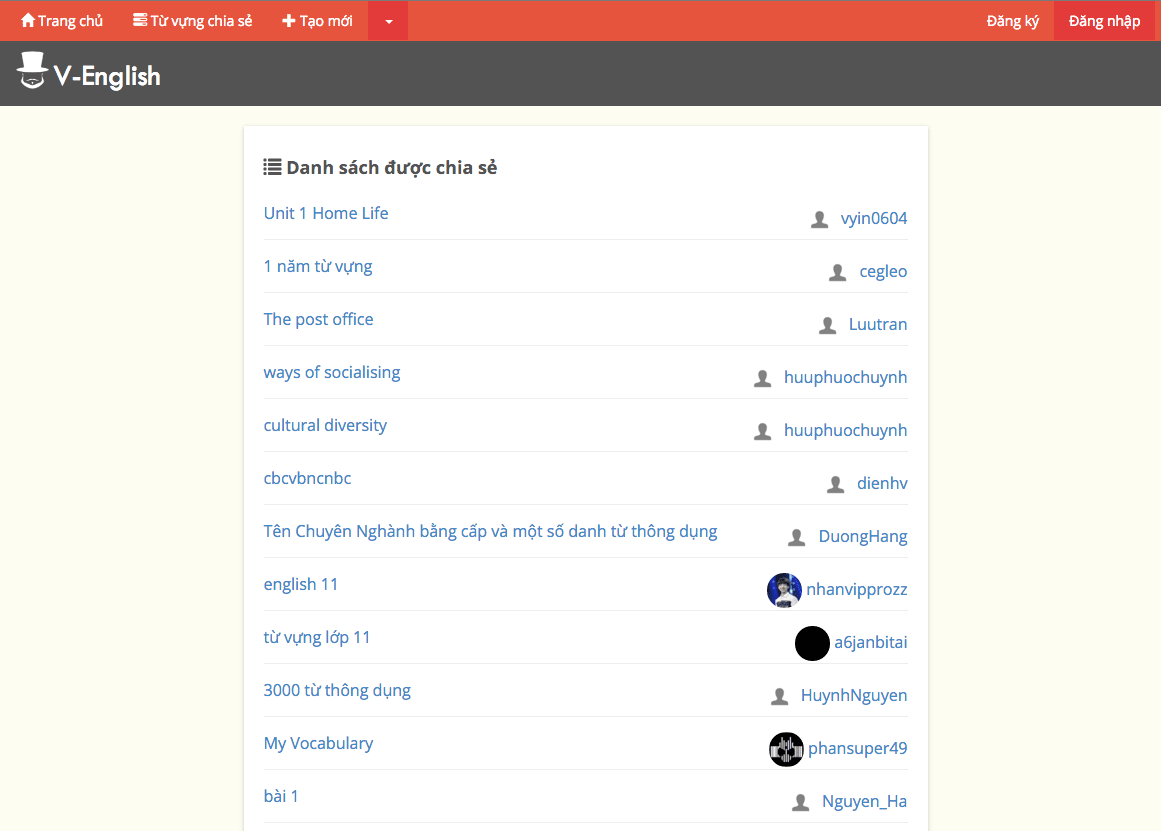
Task: Click nhanvipprozz's profile avatar picture
Action: tap(784, 590)
